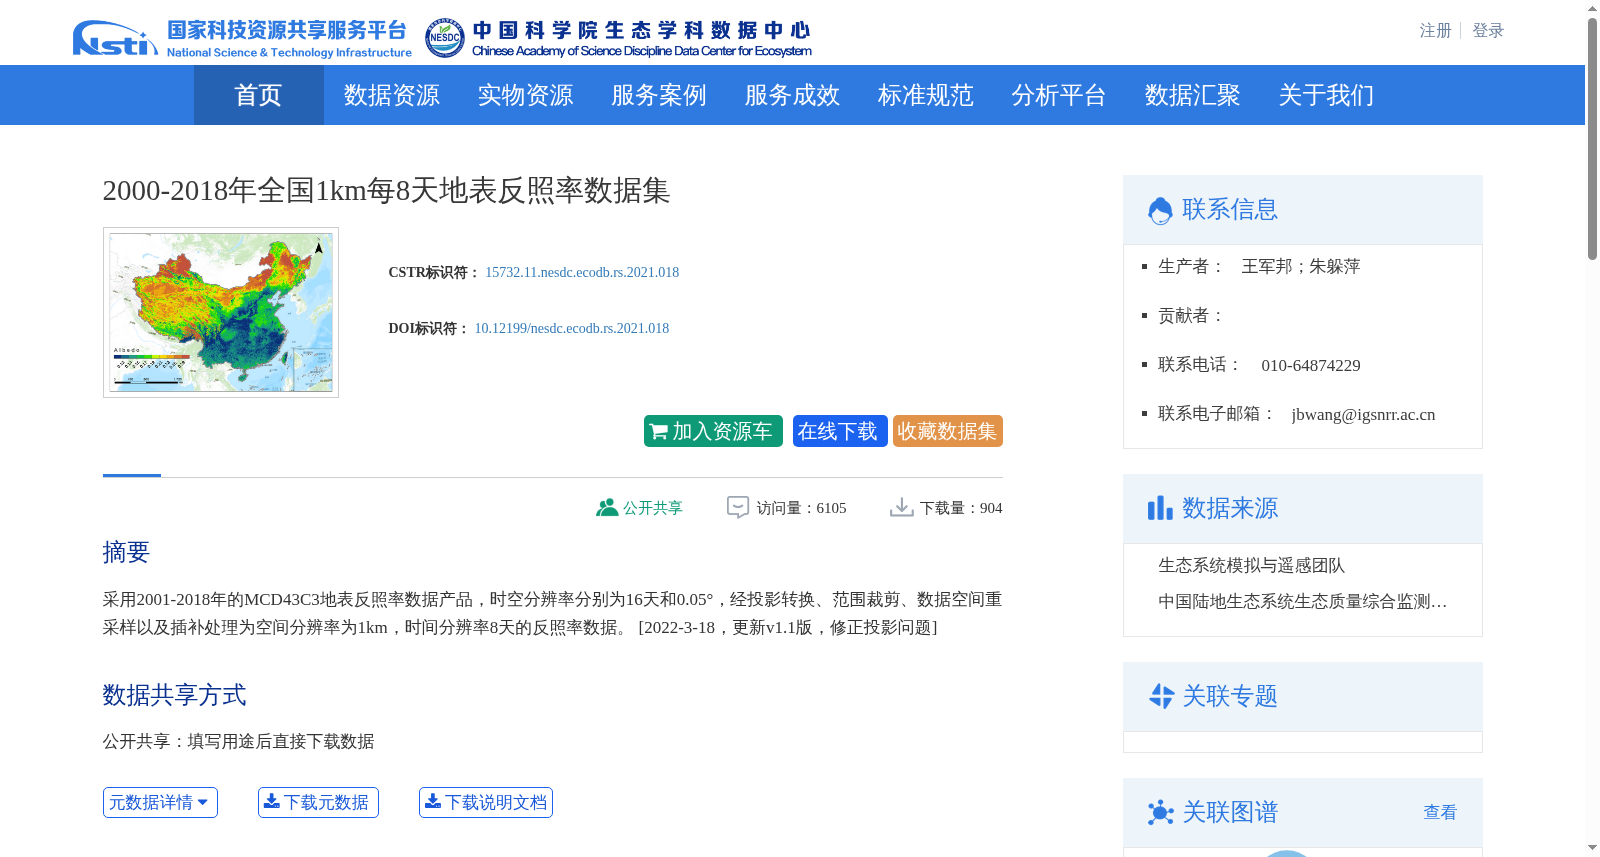Viewport: 1600px width, 857px height.
Task: Open 分析平台 menu item
Action: click(x=1059, y=95)
